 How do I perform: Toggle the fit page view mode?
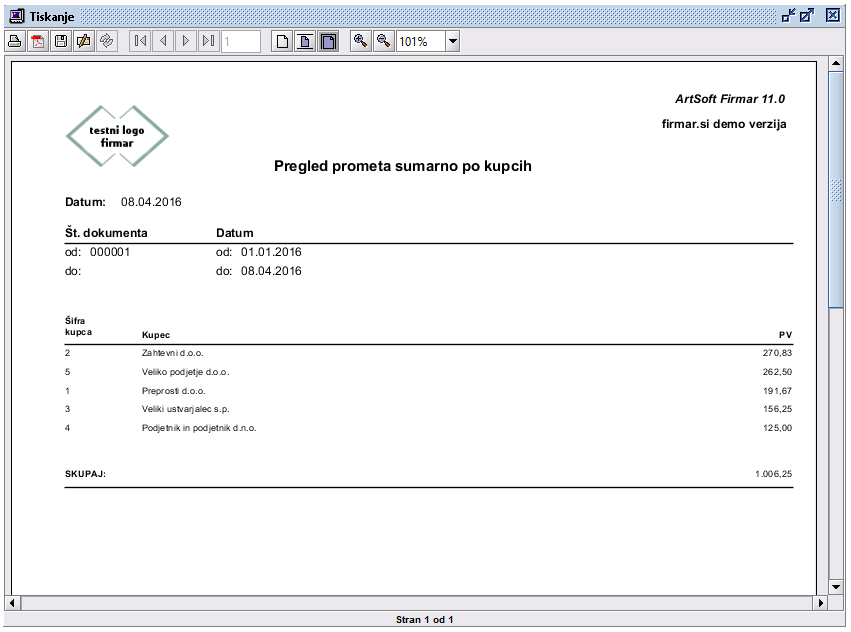305,41
